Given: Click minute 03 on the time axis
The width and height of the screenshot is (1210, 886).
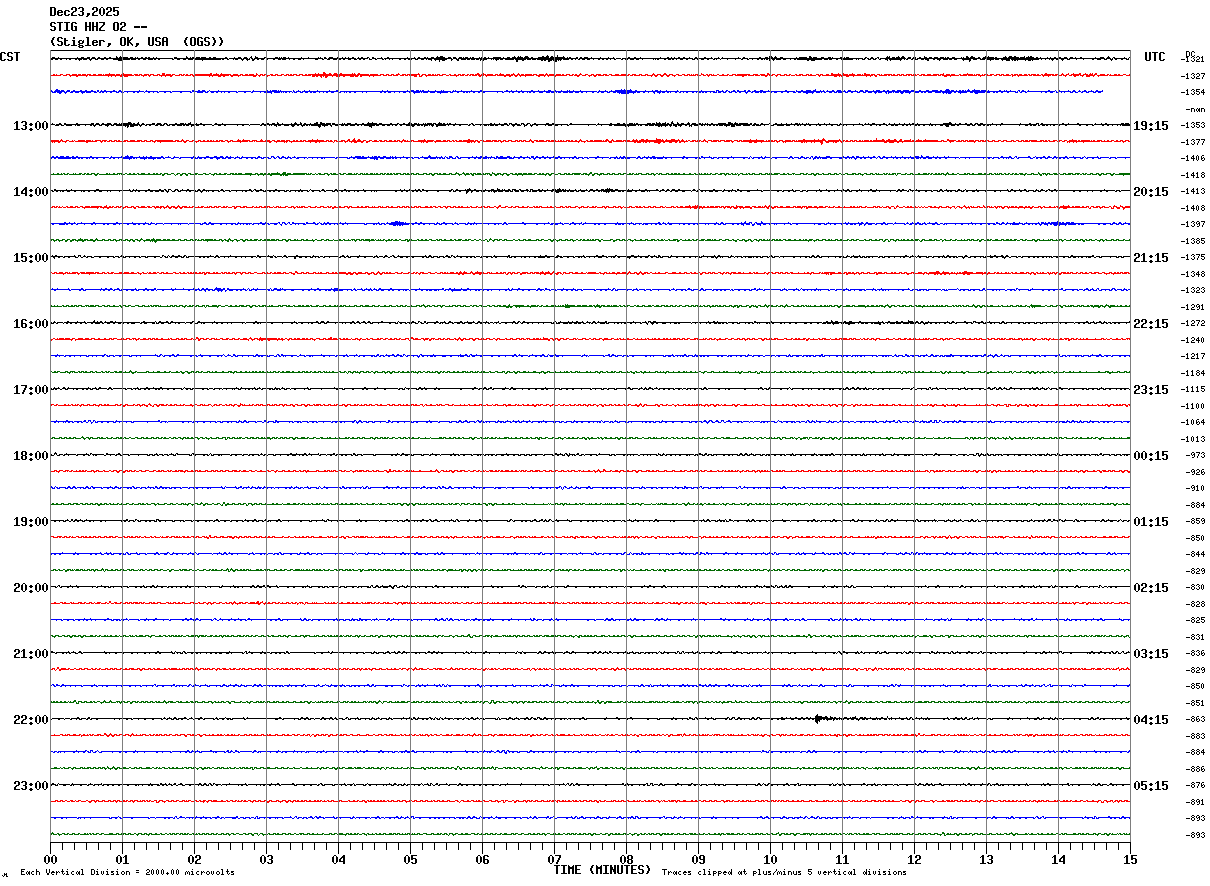Looking at the screenshot, I should pos(266,859).
